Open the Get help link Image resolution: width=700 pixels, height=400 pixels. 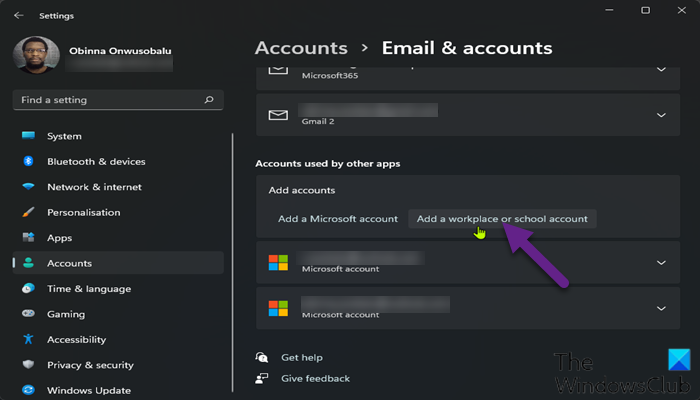click(302, 357)
